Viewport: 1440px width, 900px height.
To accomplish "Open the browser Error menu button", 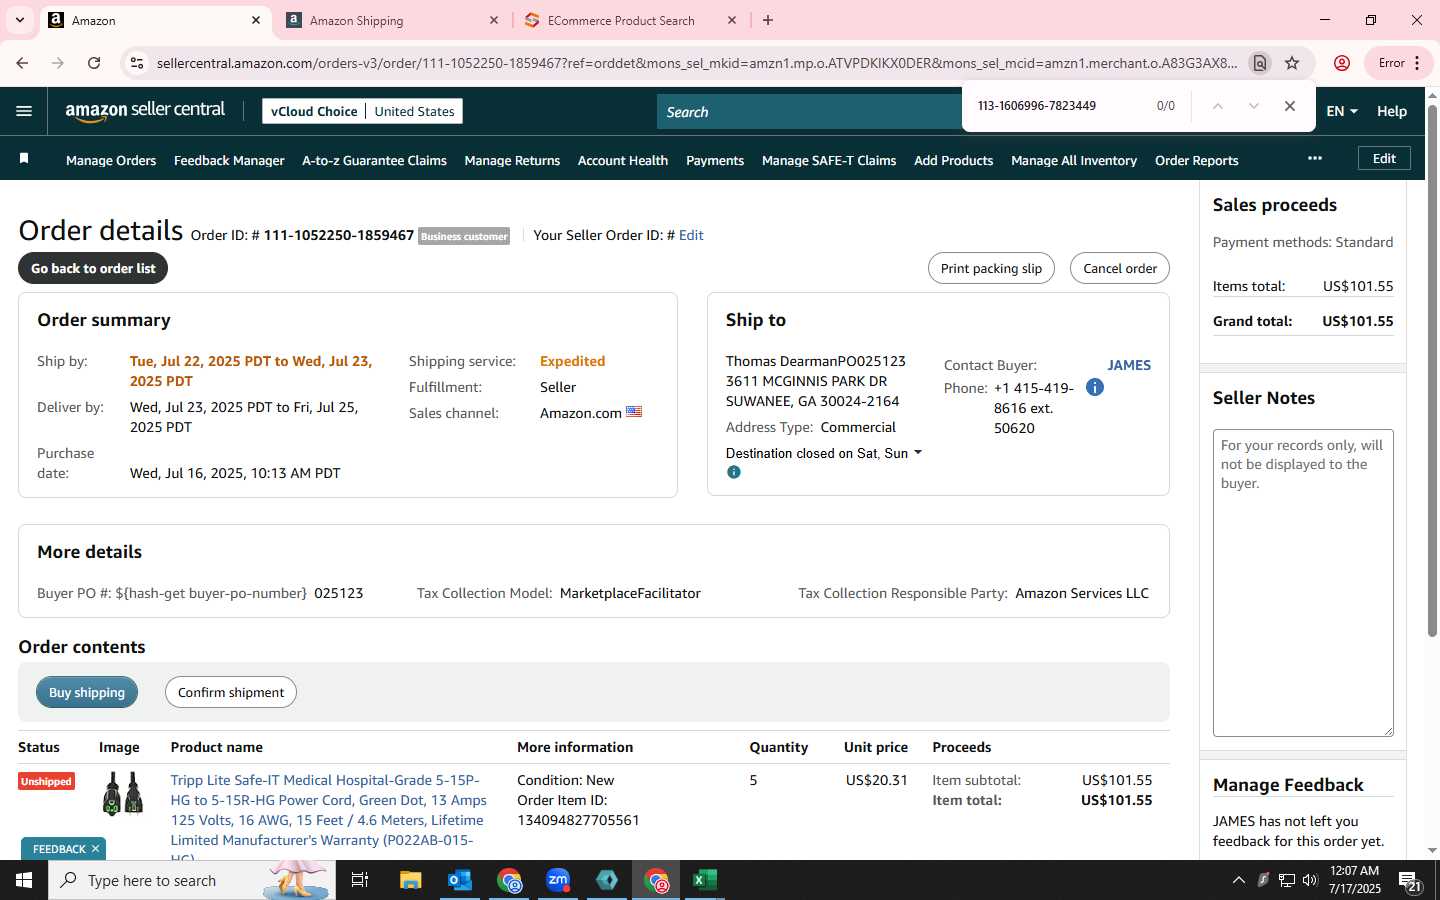I will tap(1399, 63).
